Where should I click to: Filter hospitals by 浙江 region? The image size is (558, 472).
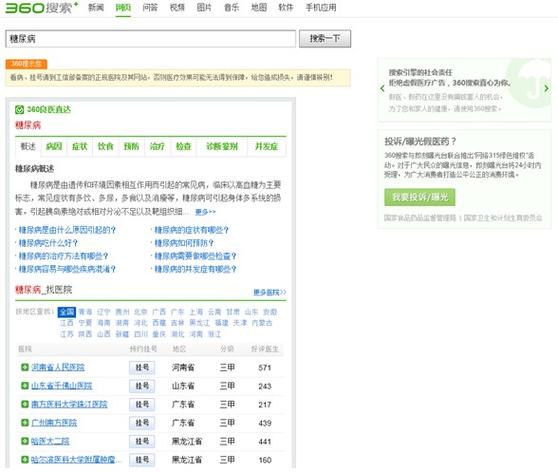click(214, 334)
